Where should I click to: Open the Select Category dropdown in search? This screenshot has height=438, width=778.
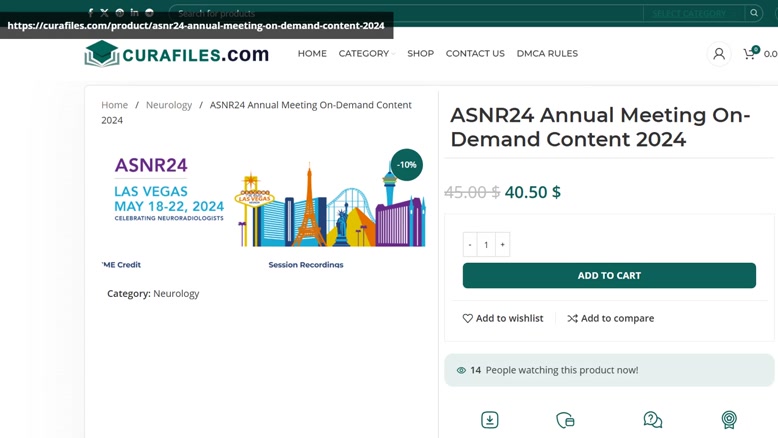(x=694, y=13)
